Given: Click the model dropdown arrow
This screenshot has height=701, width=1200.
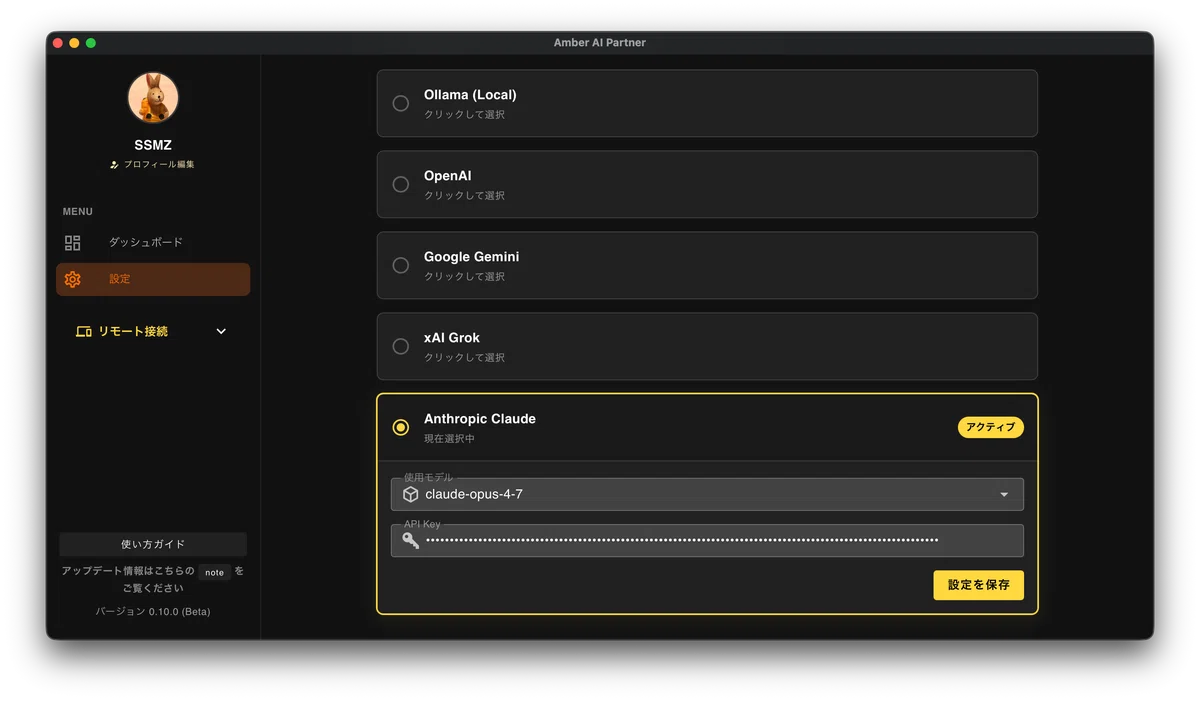Looking at the screenshot, I should pos(1004,495).
